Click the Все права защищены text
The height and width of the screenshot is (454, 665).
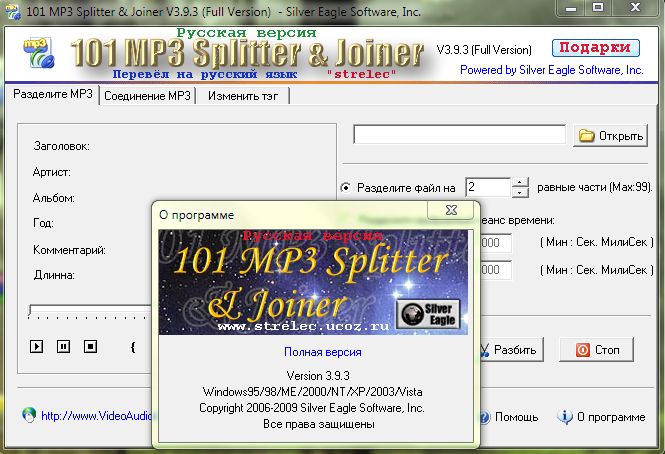(x=319, y=424)
